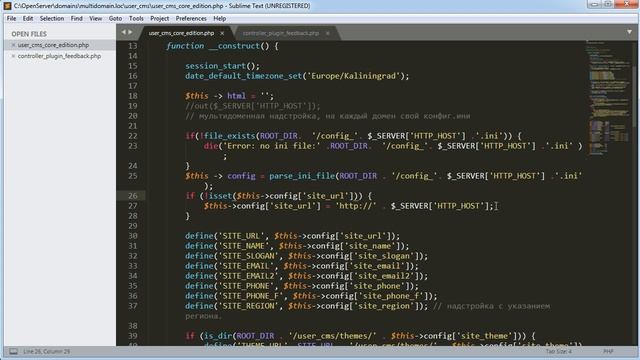Viewport: 640px width, 360px height.
Task: Open the Selection menu
Action: point(52,18)
